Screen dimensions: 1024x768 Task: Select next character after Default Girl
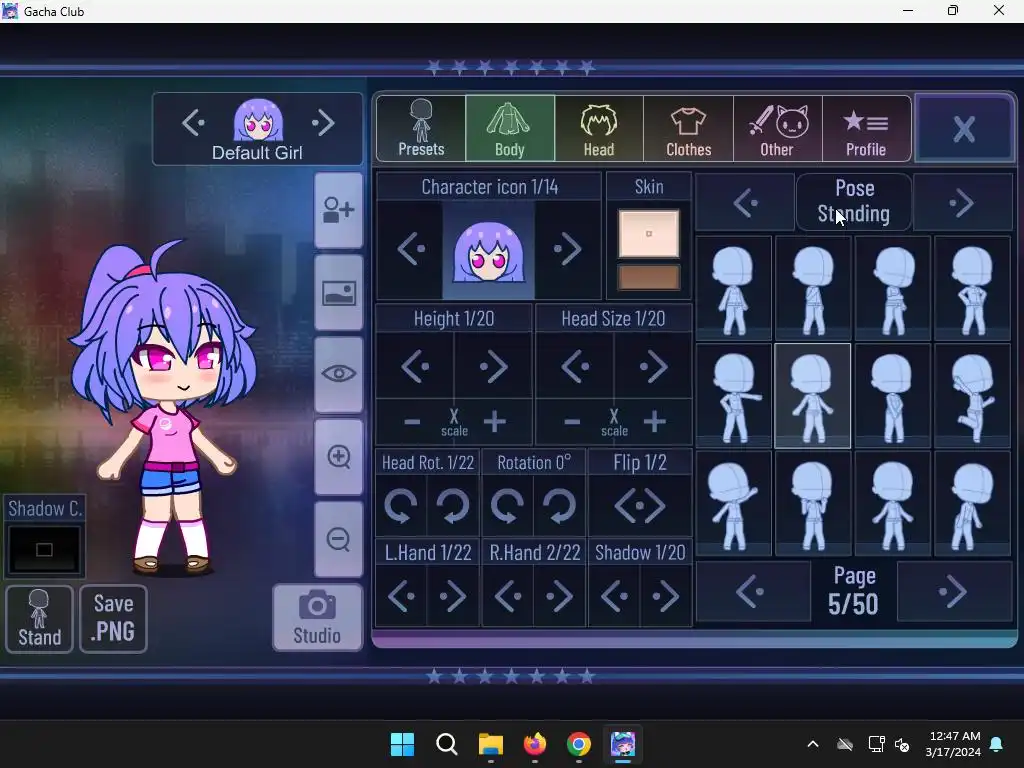[x=323, y=123]
